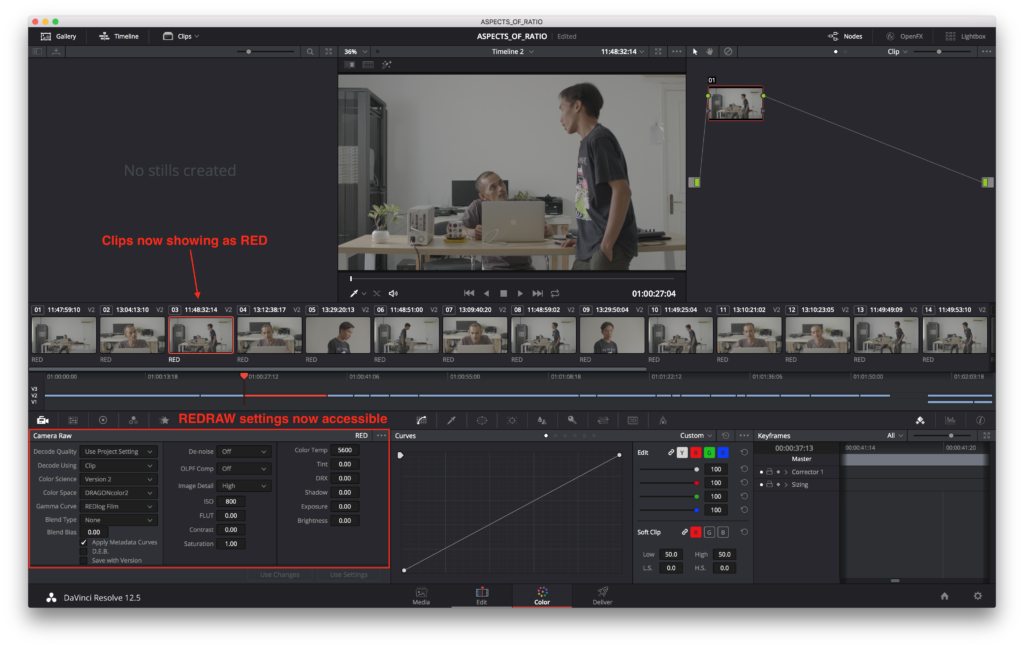Open the Power Window palette icon
Screen dimensions: 1024x648
click(x=482, y=420)
